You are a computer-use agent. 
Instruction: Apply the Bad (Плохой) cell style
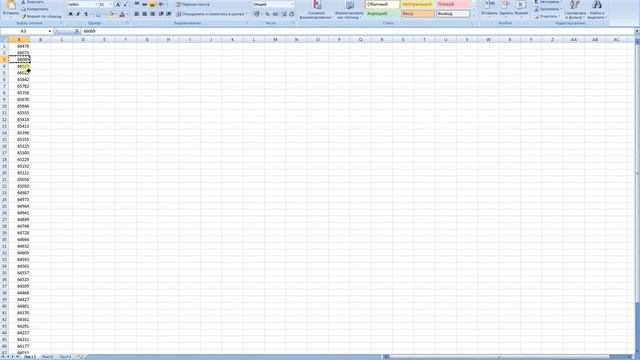point(453,4)
